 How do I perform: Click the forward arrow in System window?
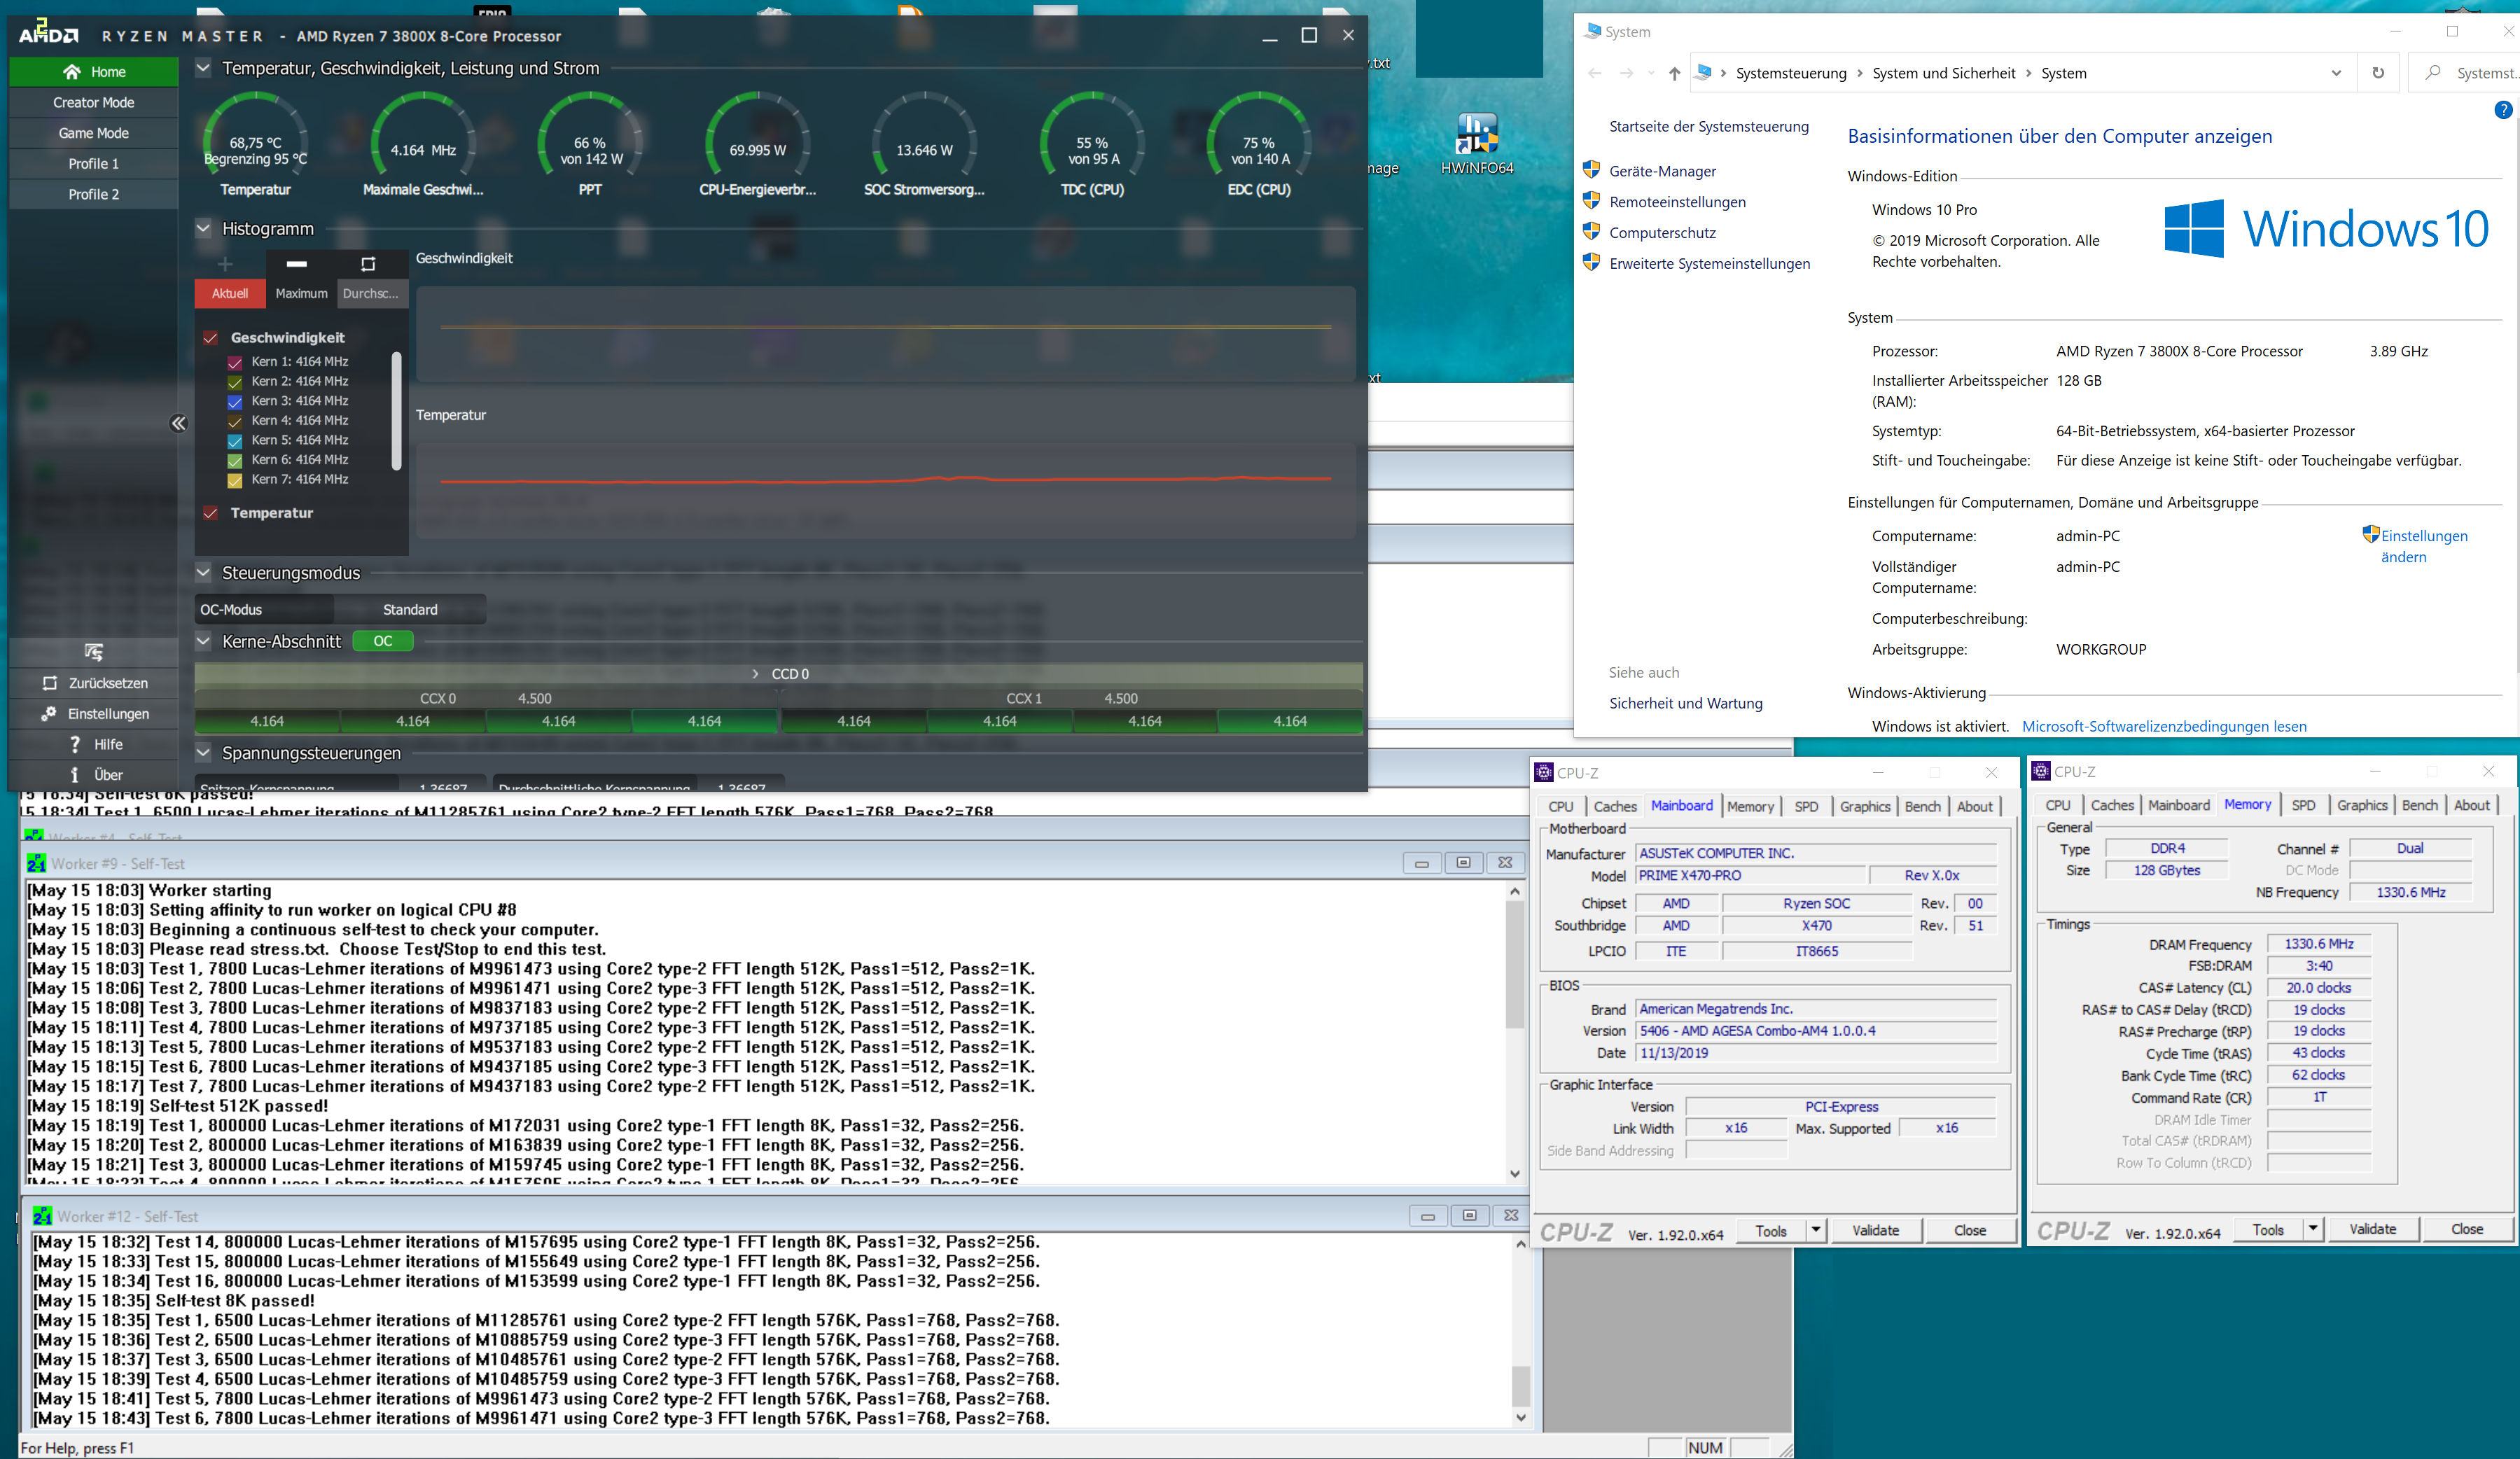click(1626, 73)
